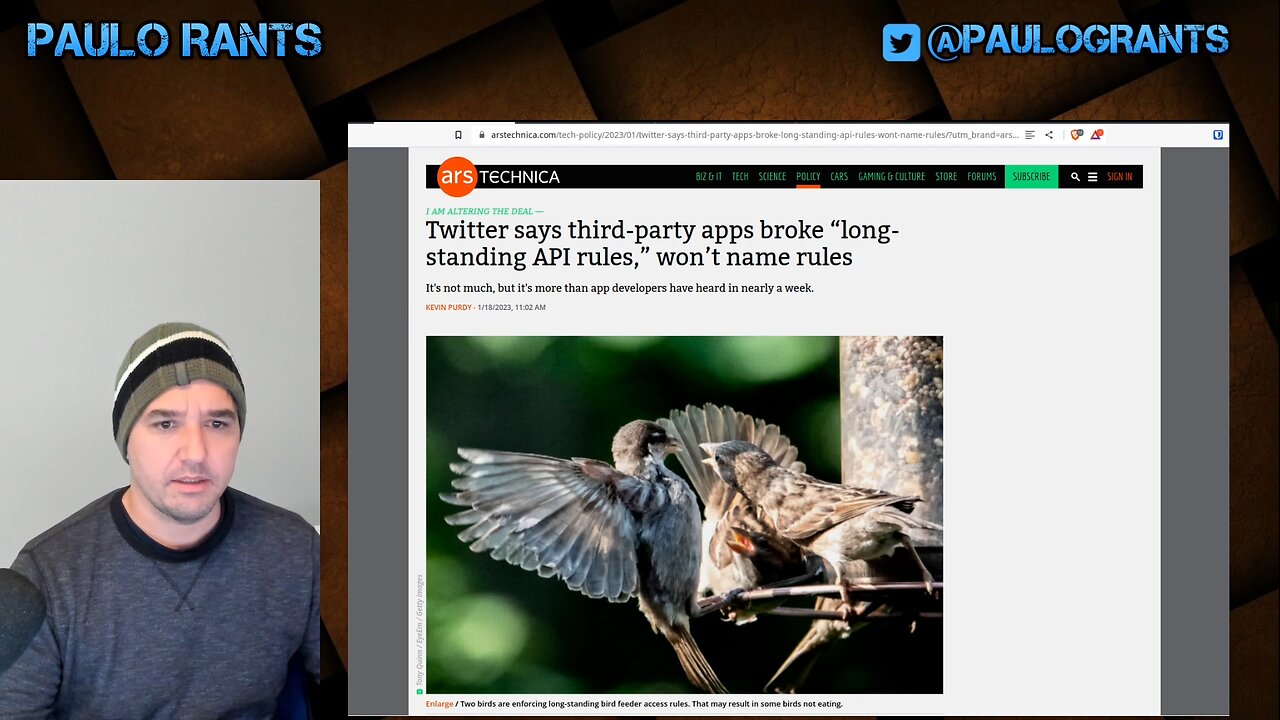Open the POLICY section
The image size is (1280, 720).
coord(808,177)
